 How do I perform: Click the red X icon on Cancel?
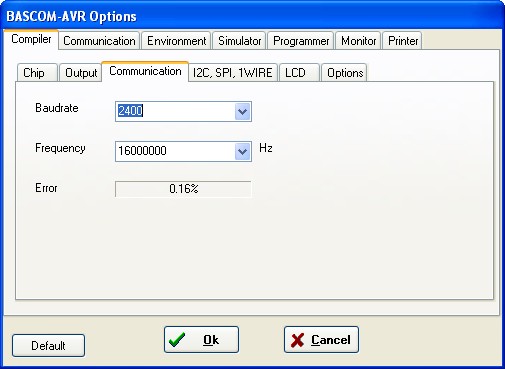pos(297,340)
